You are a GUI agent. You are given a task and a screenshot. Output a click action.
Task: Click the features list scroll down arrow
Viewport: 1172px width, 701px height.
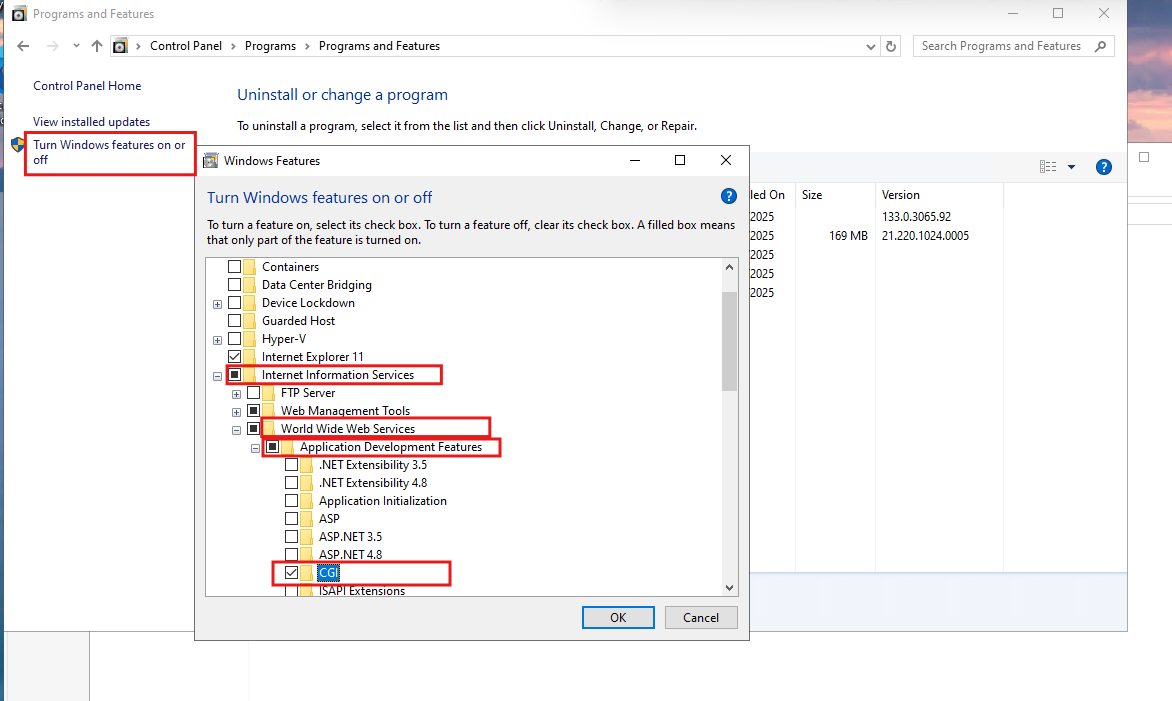pyautogui.click(x=730, y=587)
